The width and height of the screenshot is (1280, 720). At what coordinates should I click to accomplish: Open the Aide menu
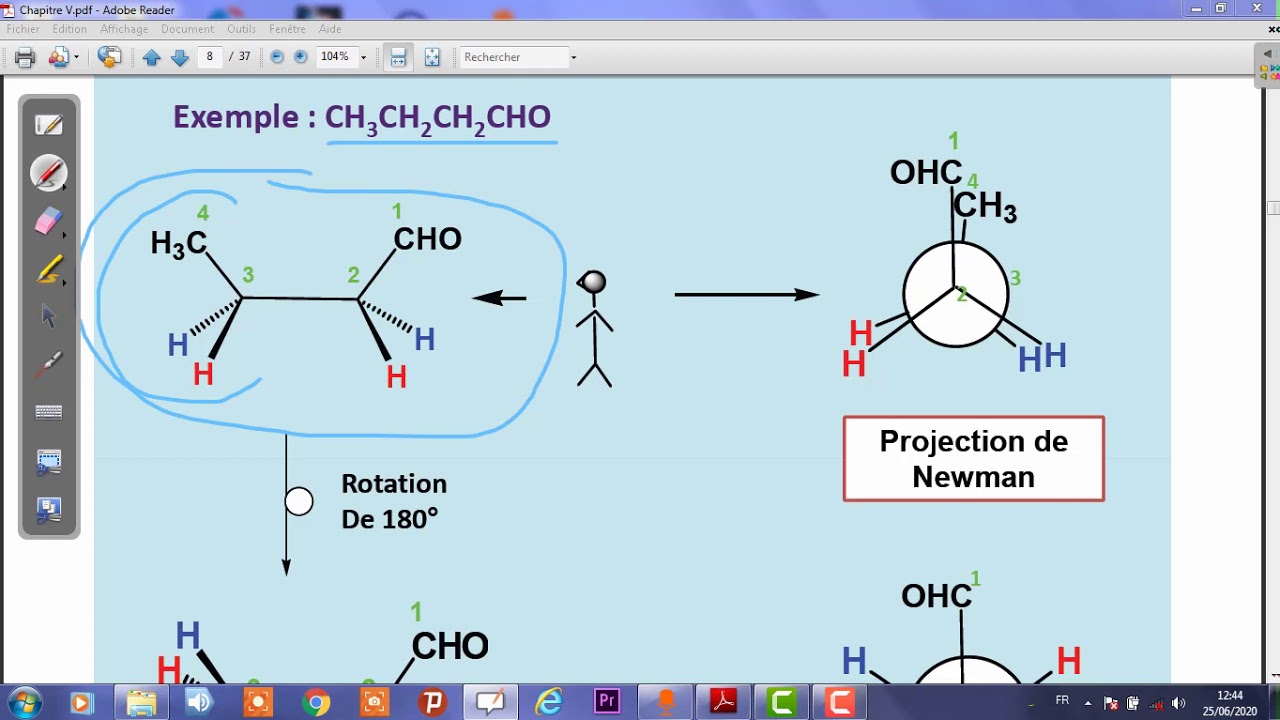(330, 29)
